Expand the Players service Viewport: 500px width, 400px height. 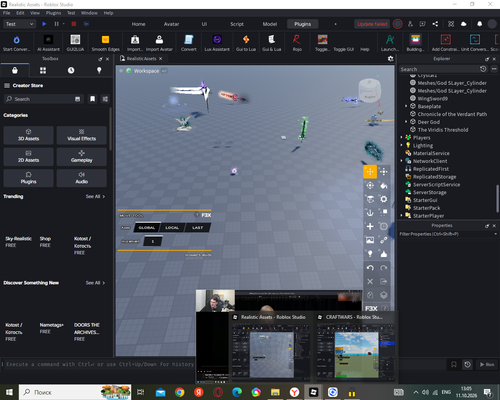(401, 137)
